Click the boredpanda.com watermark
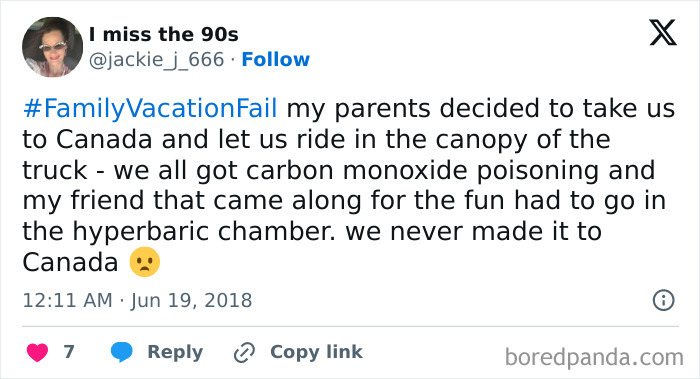Image resolution: width=700 pixels, height=379 pixels. pos(594,357)
